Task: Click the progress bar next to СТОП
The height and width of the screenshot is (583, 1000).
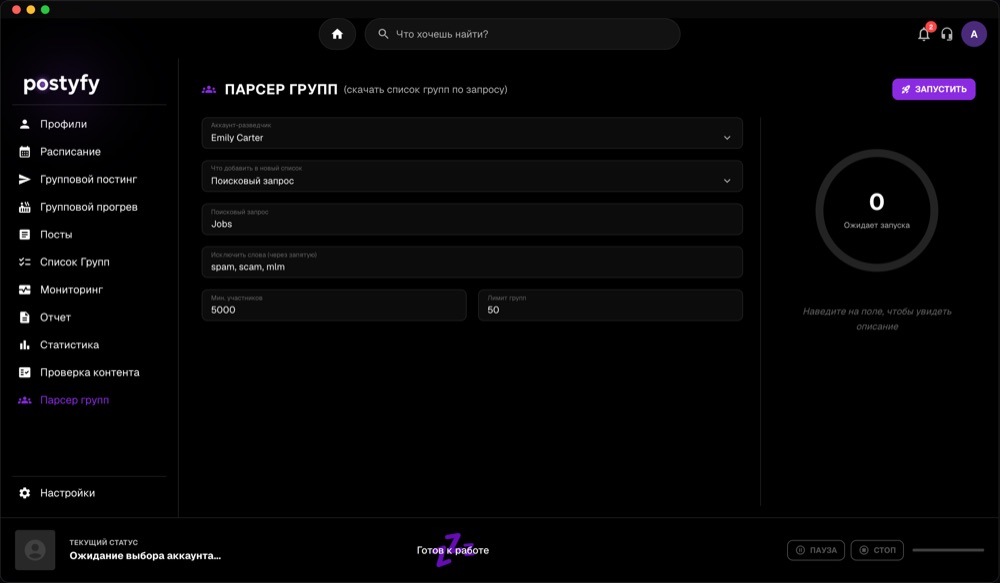Action: point(948,550)
